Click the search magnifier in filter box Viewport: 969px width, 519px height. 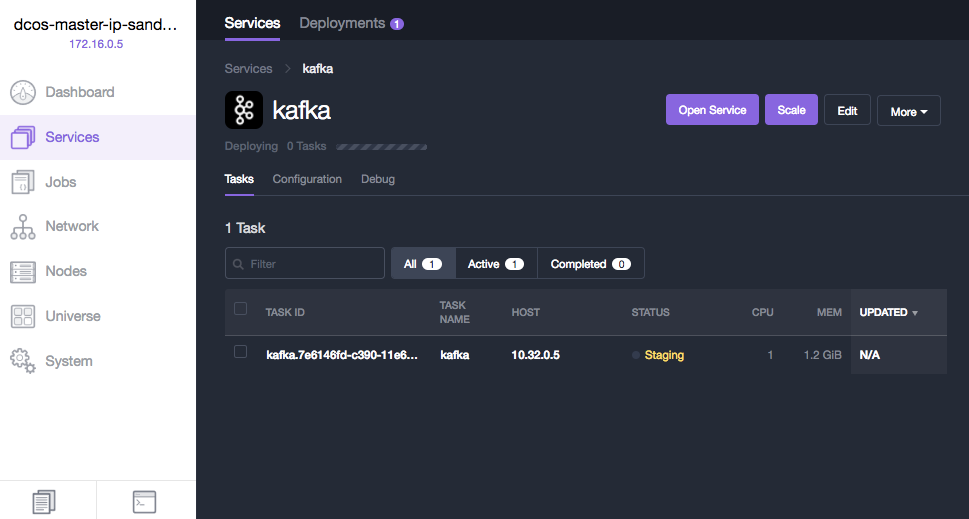(238, 264)
